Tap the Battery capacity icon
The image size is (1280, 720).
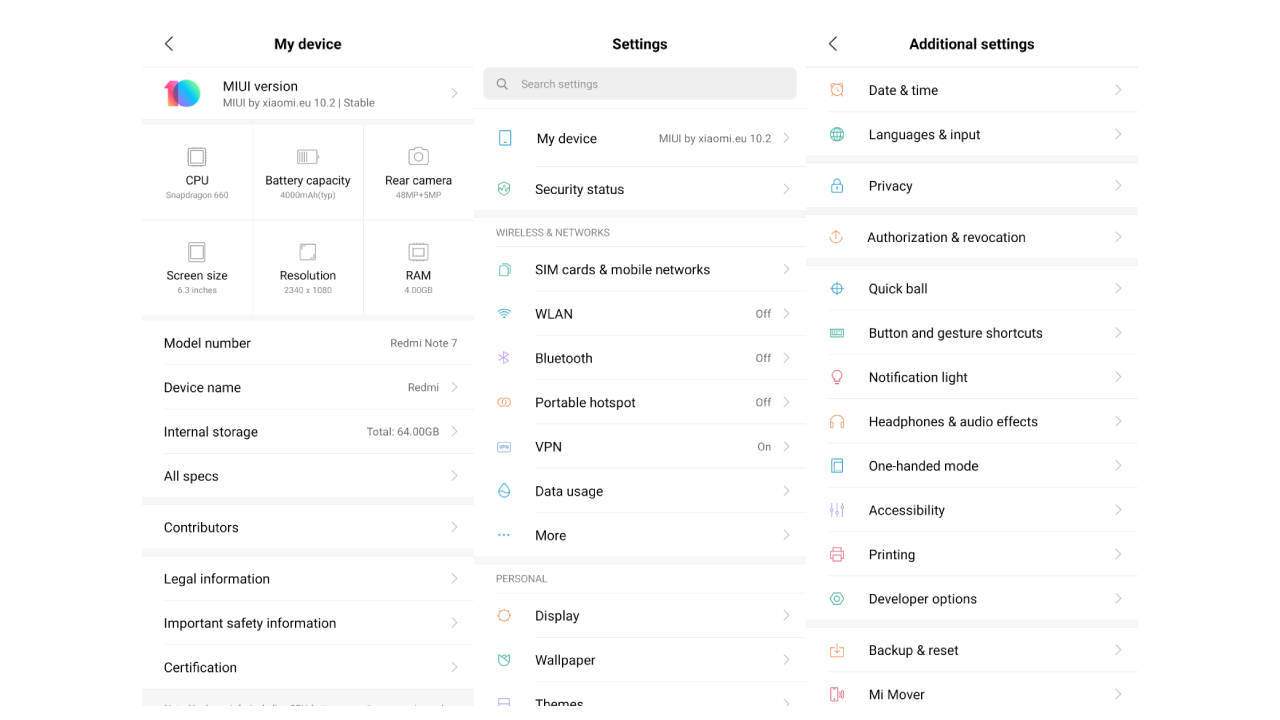click(308, 157)
